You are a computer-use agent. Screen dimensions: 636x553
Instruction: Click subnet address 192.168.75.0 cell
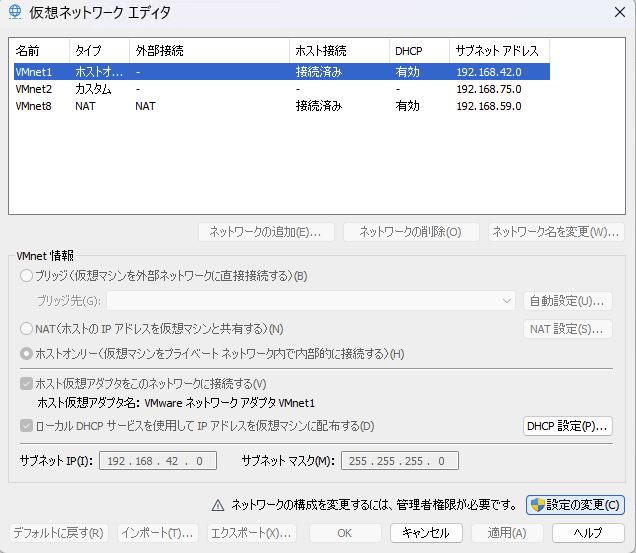(489, 89)
